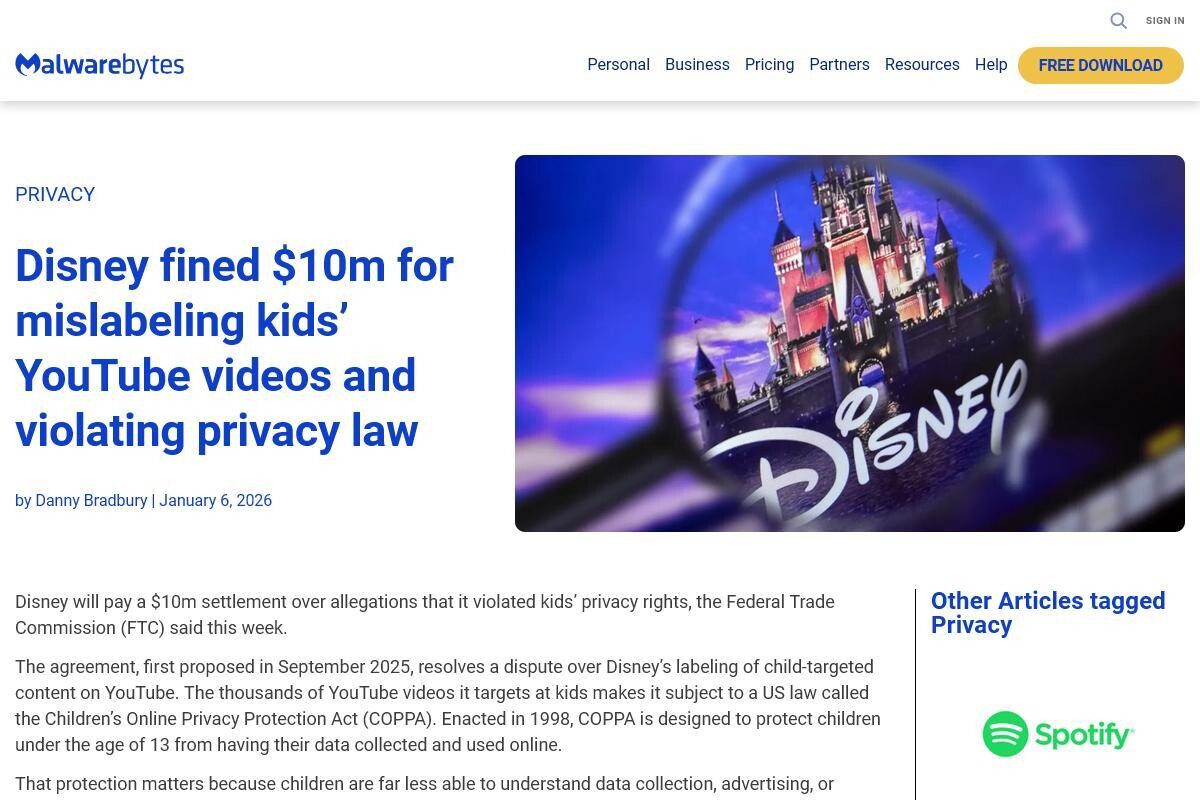The image size is (1200, 800).
Task: Click author name Danny Bradbury
Action: click(91, 501)
